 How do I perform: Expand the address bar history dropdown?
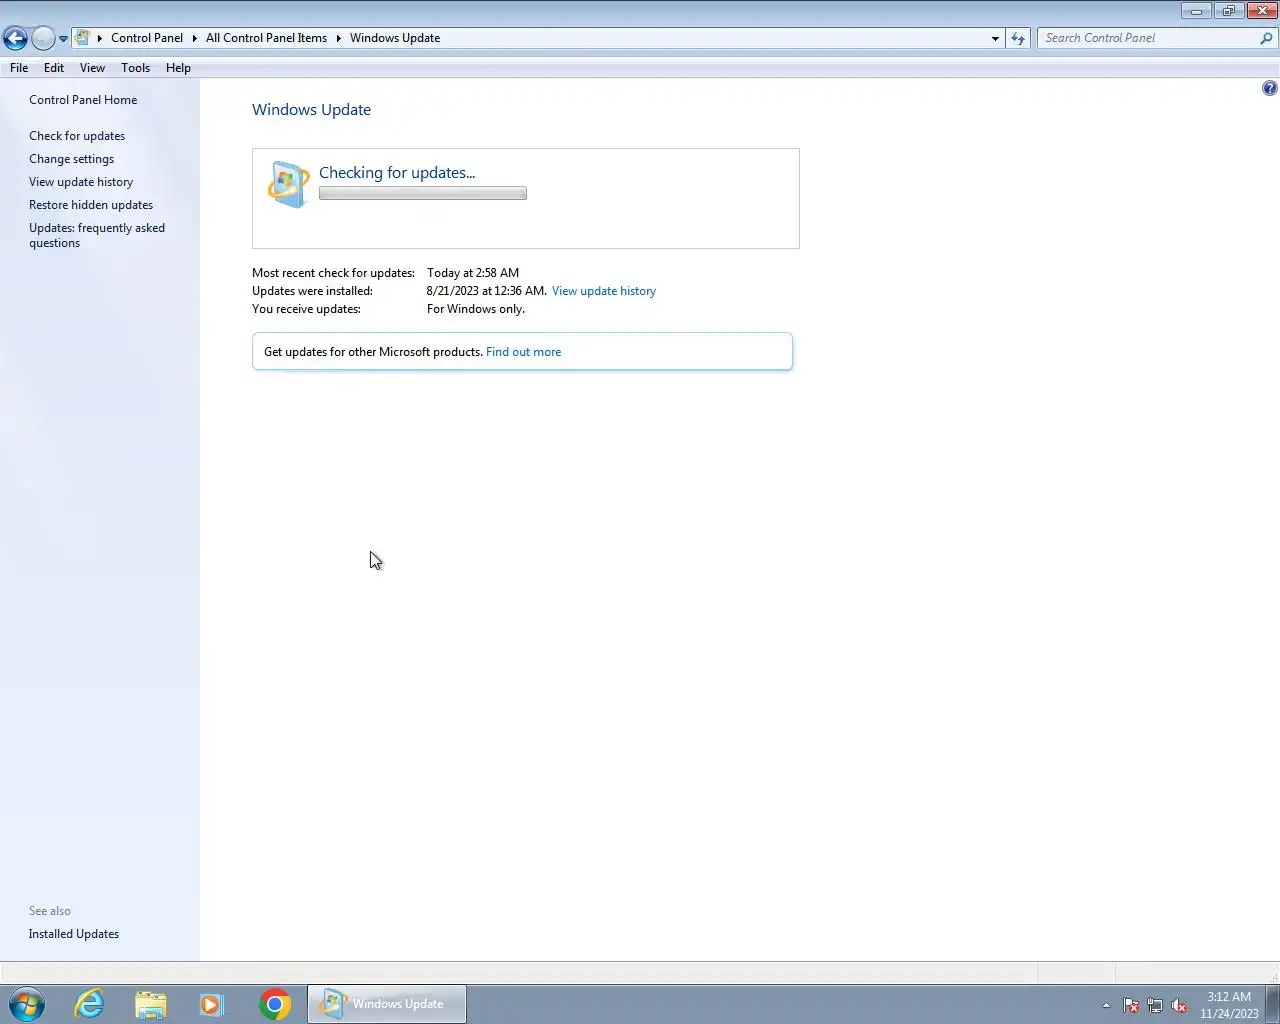coord(995,38)
